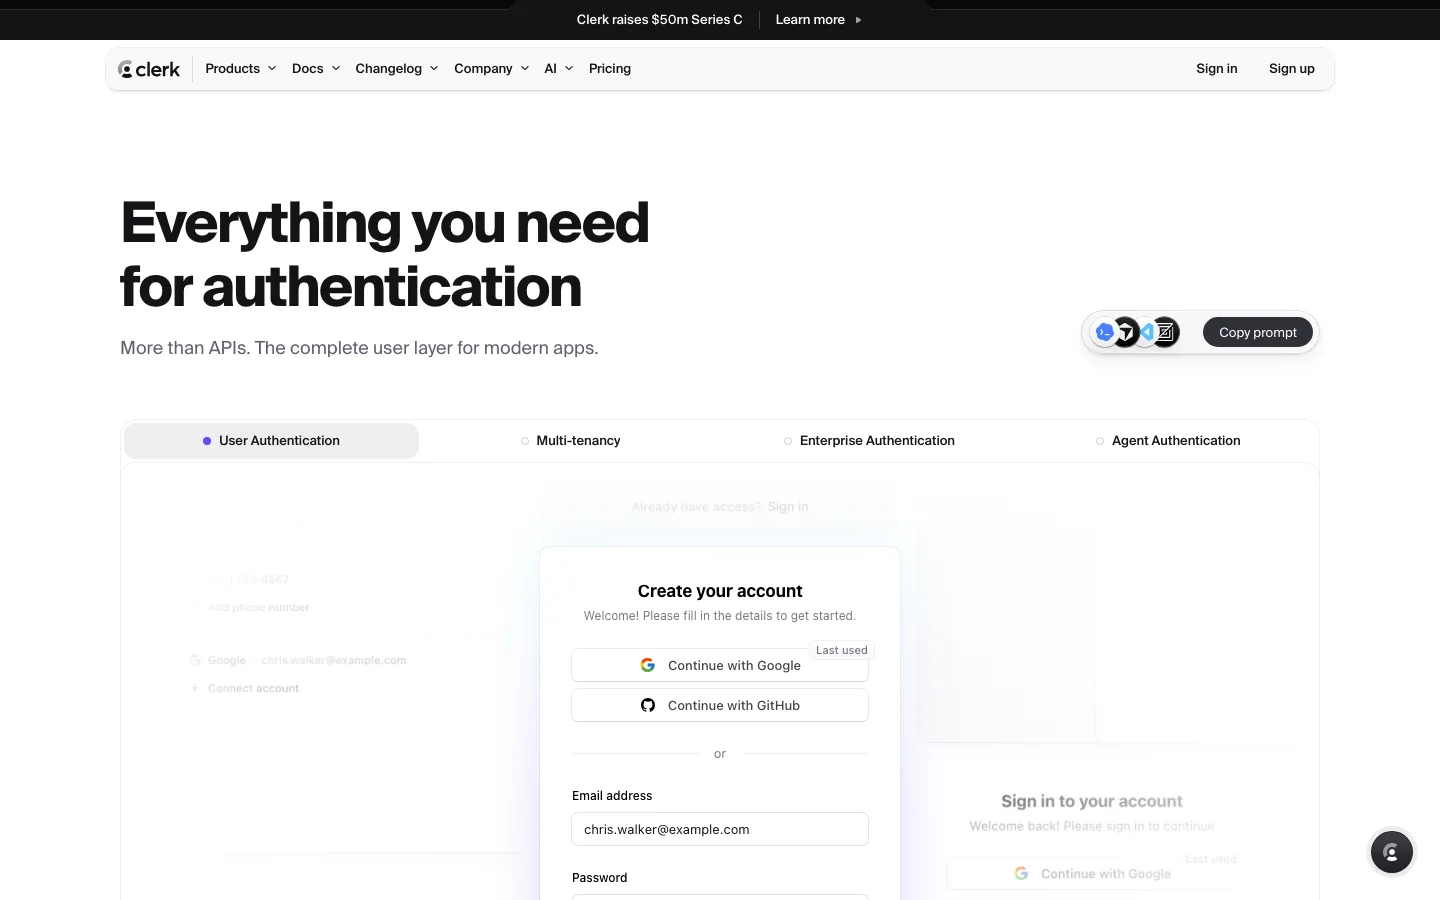Viewport: 1440px width, 900px height.
Task: Go to the Pricing page
Action: [610, 69]
